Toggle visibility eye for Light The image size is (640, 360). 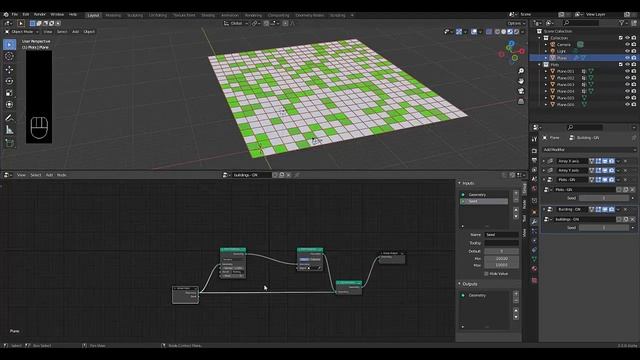coord(627,51)
